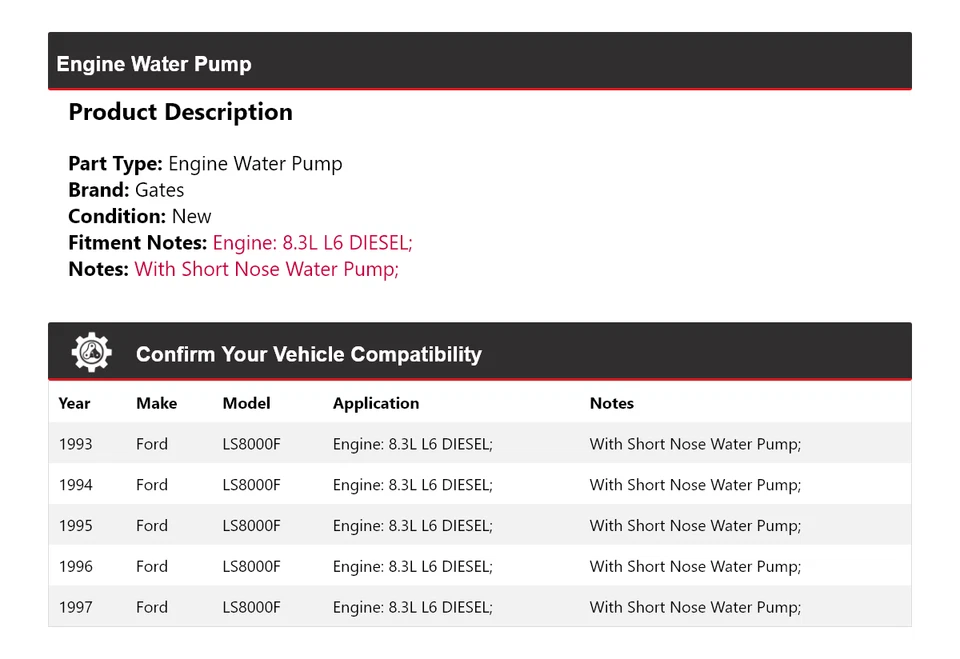Select the Product Description heading
Screen dimensions: 960x659
click(180, 112)
